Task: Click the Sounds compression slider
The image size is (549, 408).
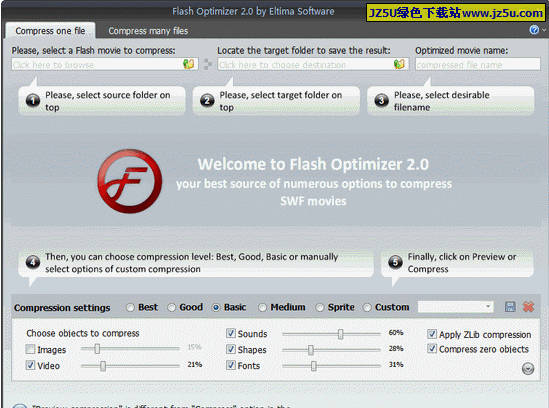Action: coord(331,334)
